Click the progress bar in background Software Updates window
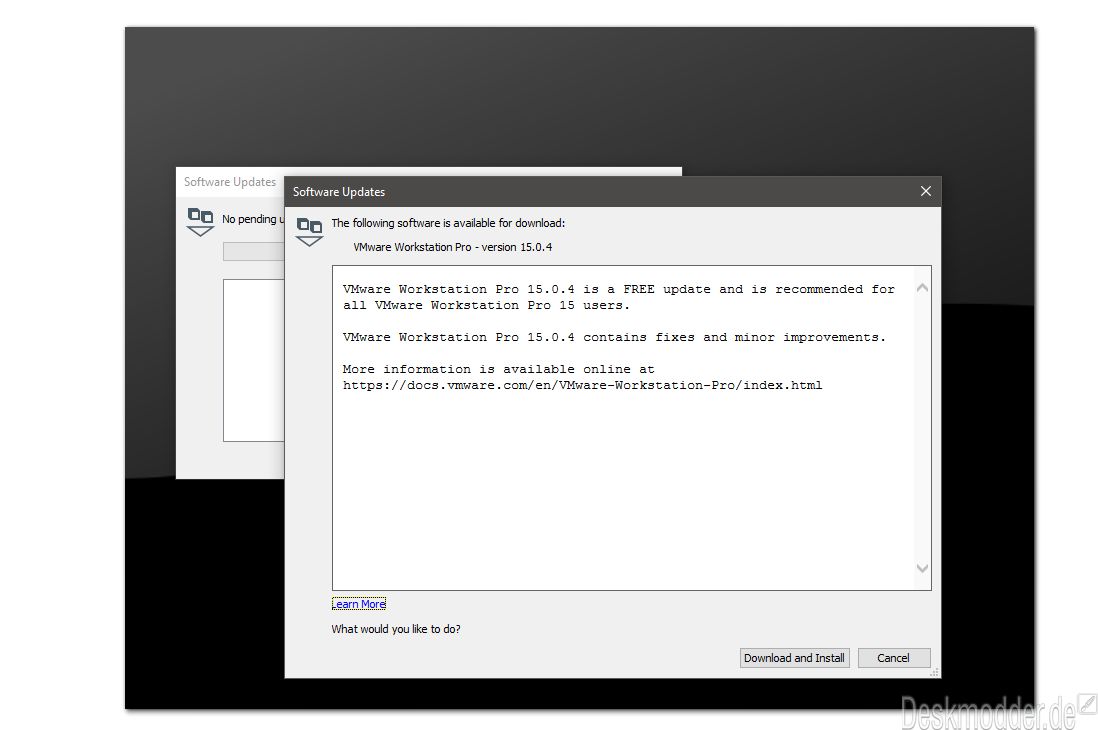Viewport: 1098px width, 730px height. click(253, 252)
